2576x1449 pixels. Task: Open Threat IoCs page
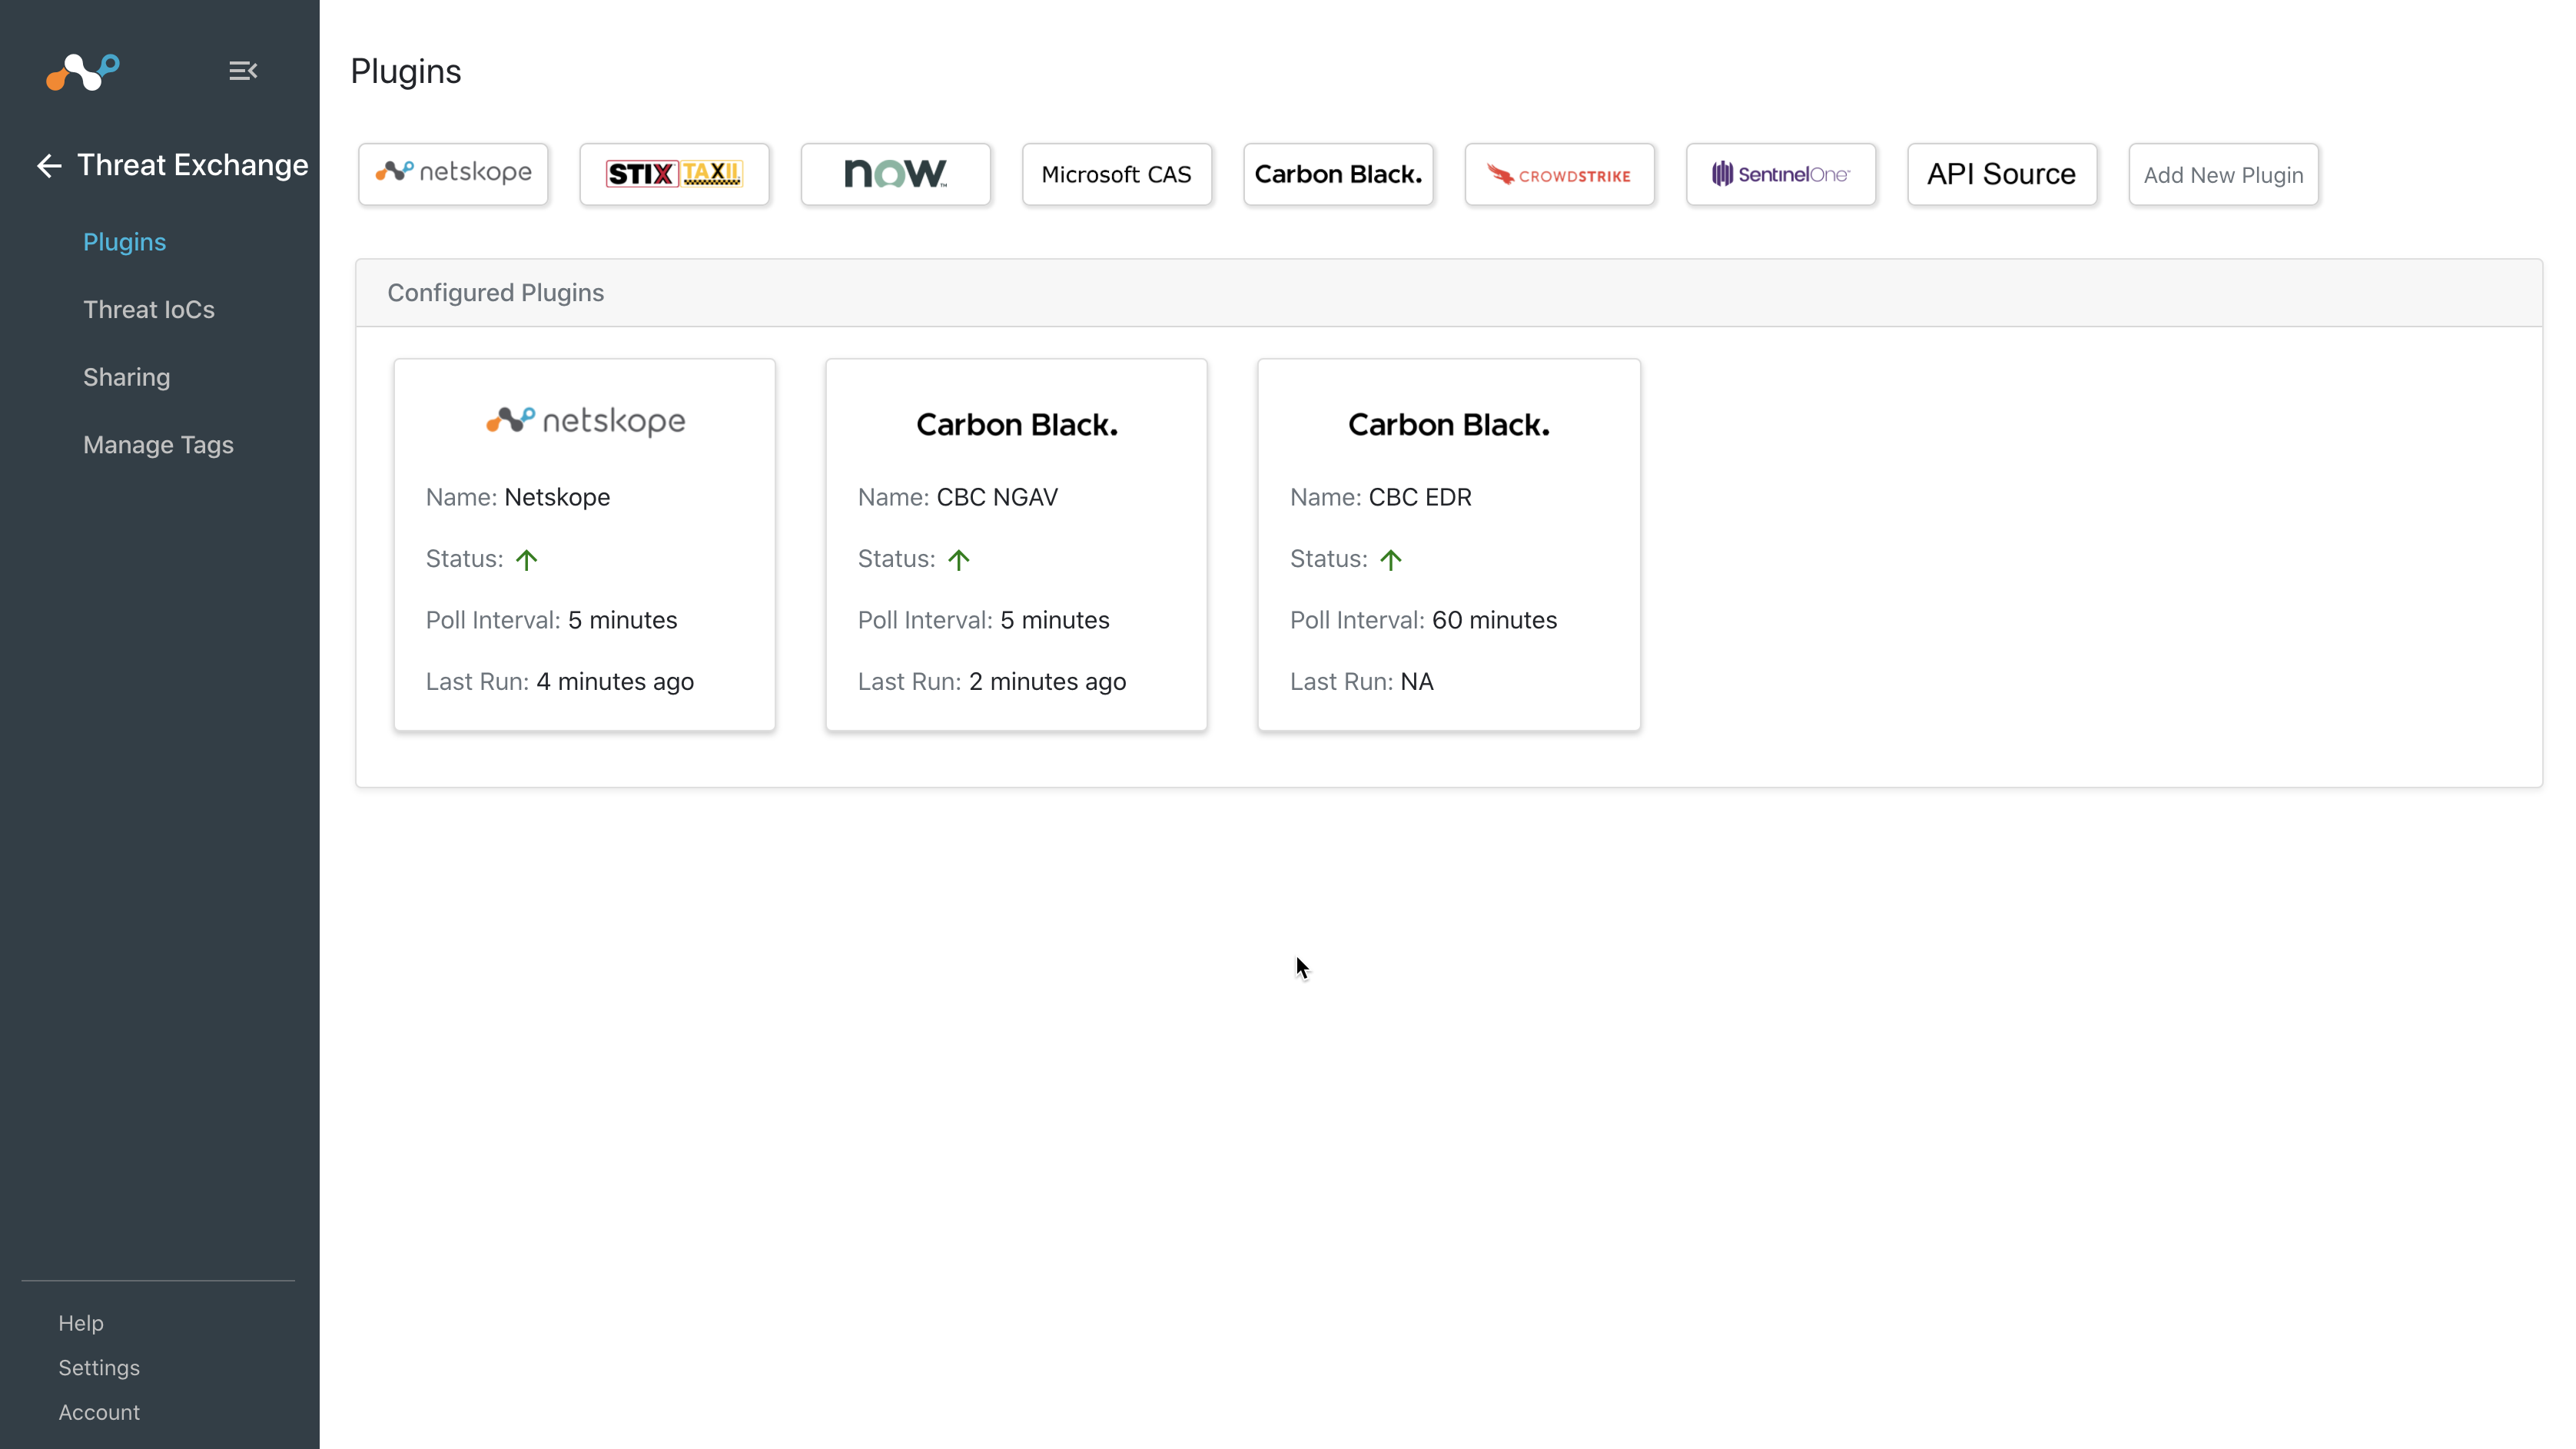(149, 310)
